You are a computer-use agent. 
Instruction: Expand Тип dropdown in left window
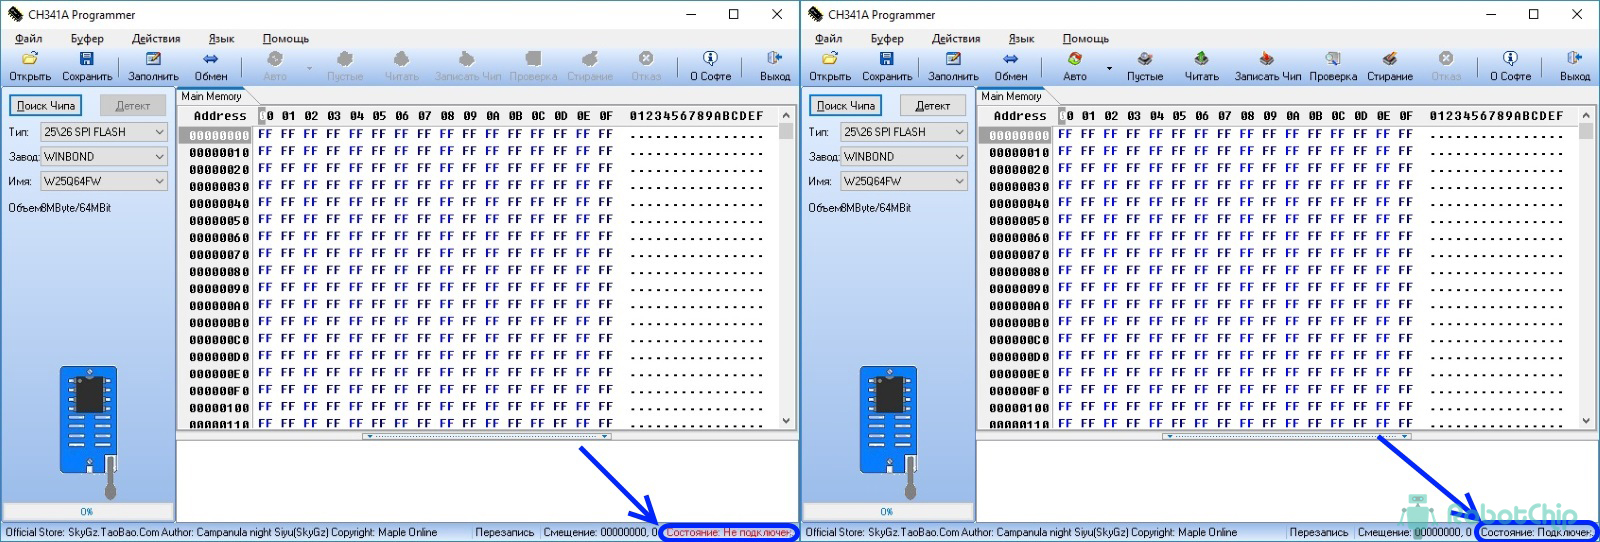(x=159, y=132)
